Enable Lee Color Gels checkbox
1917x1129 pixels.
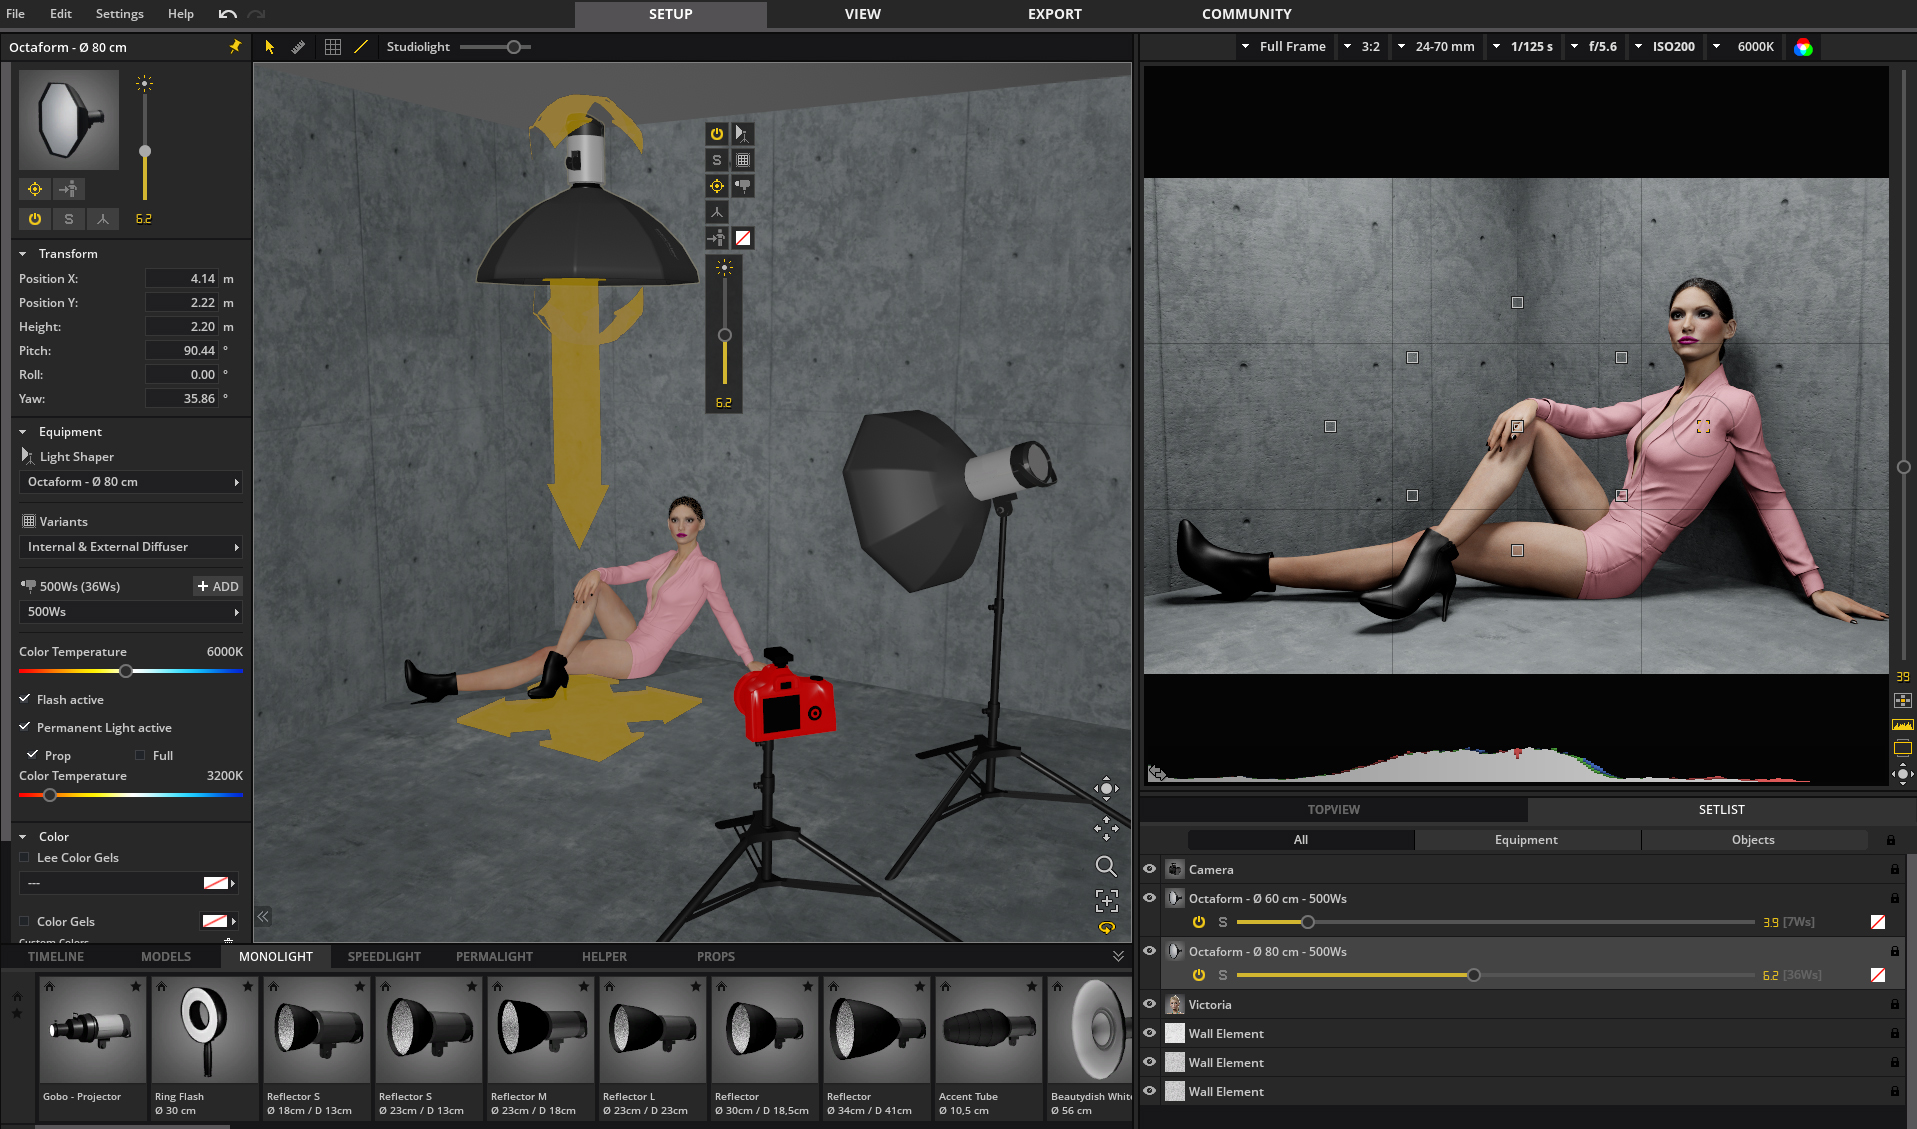25,857
